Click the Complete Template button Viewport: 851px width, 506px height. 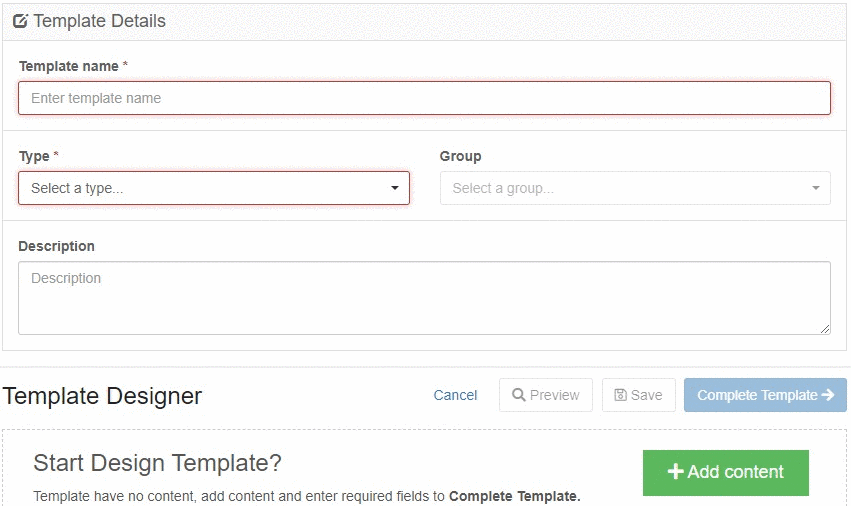(764, 395)
